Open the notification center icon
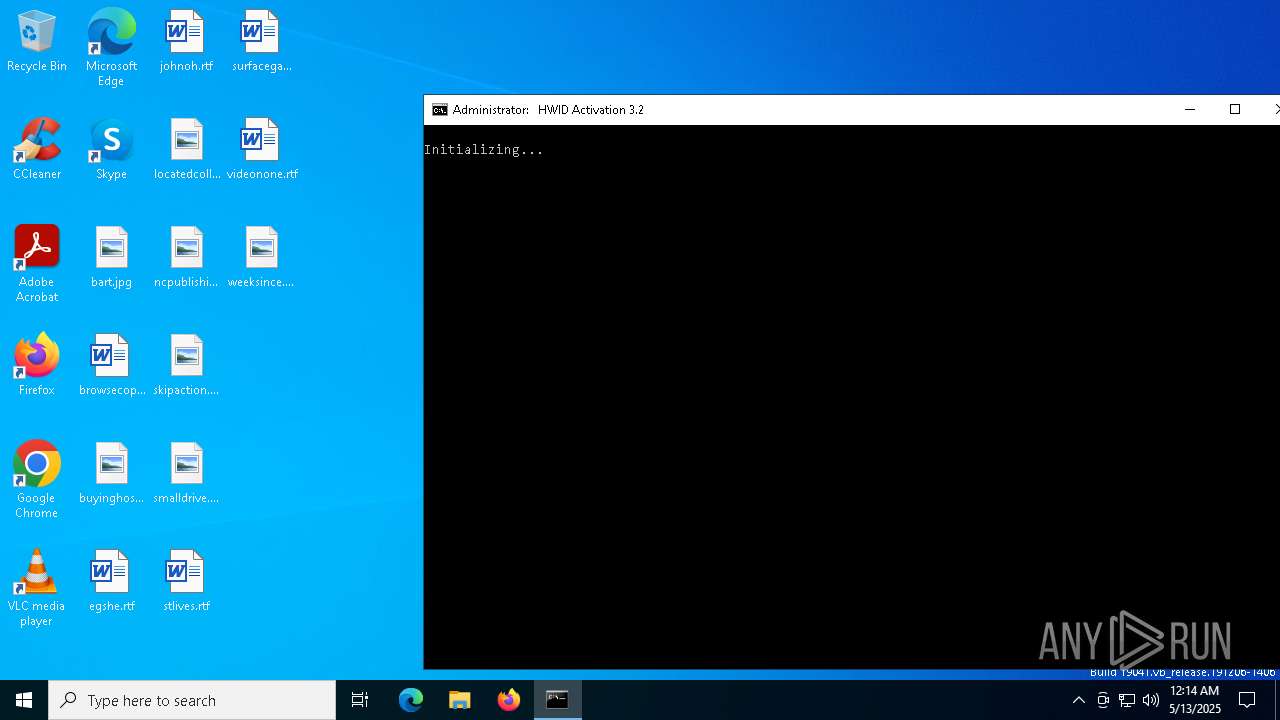 click(1247, 700)
